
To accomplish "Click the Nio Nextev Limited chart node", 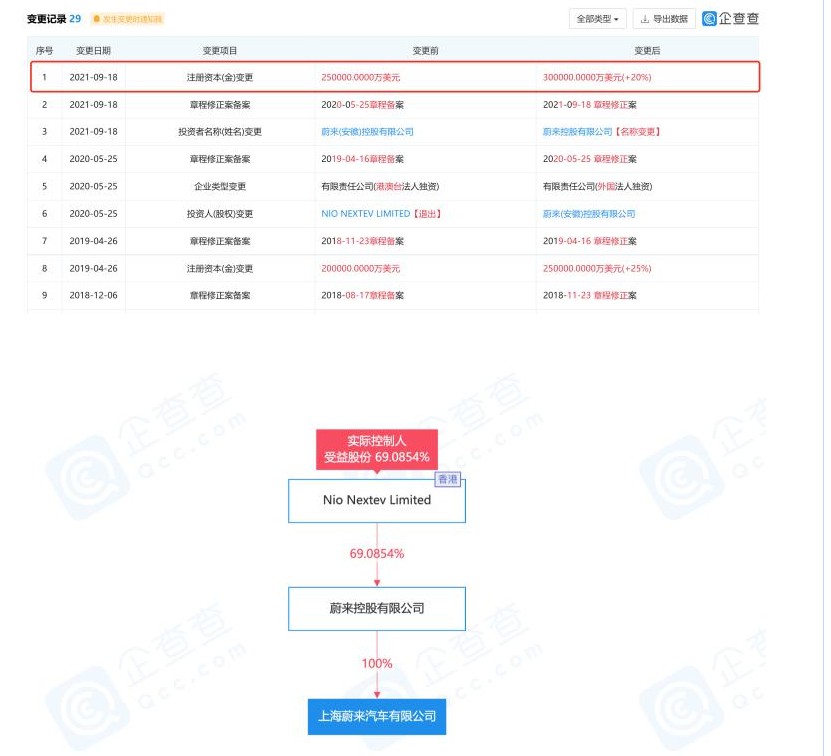I will pyautogui.click(x=377, y=500).
